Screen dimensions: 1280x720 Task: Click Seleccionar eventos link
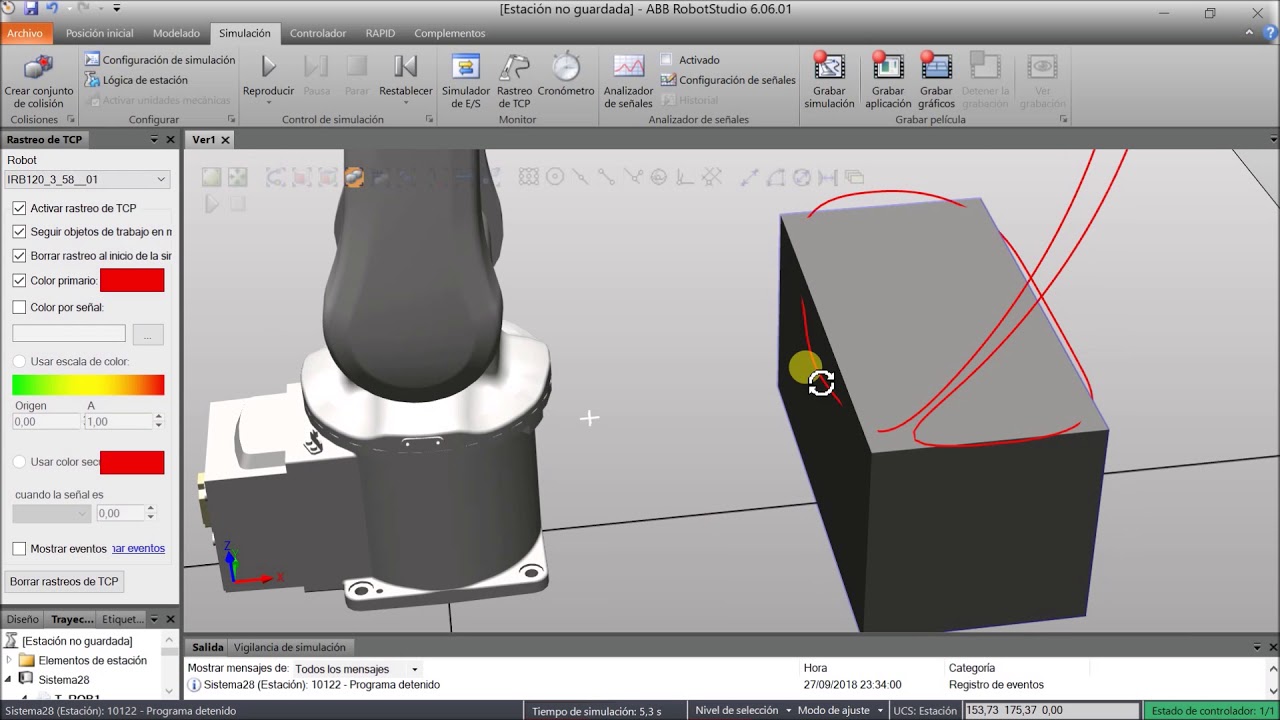tap(138, 548)
